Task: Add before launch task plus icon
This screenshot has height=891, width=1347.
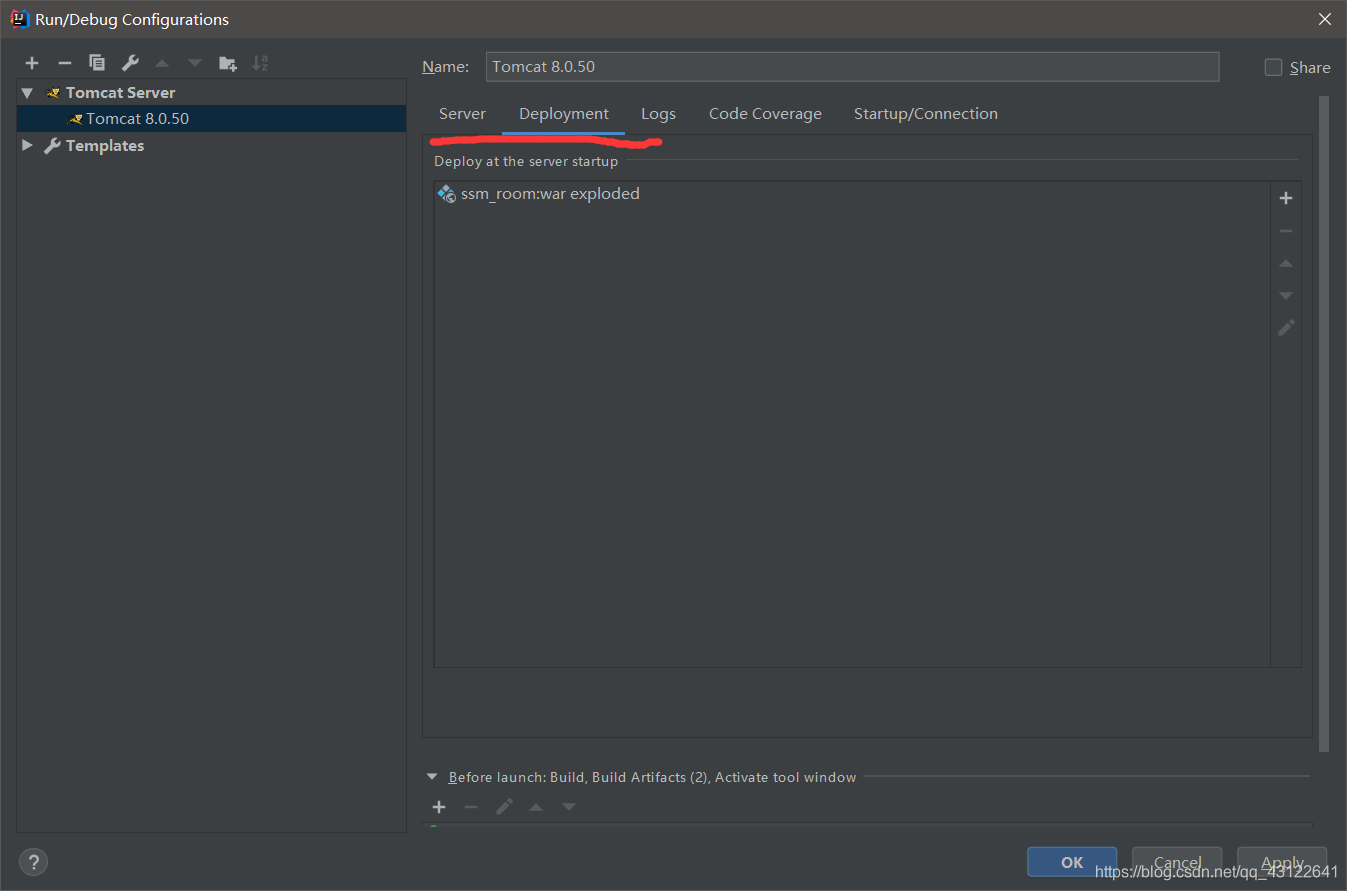Action: click(x=439, y=807)
